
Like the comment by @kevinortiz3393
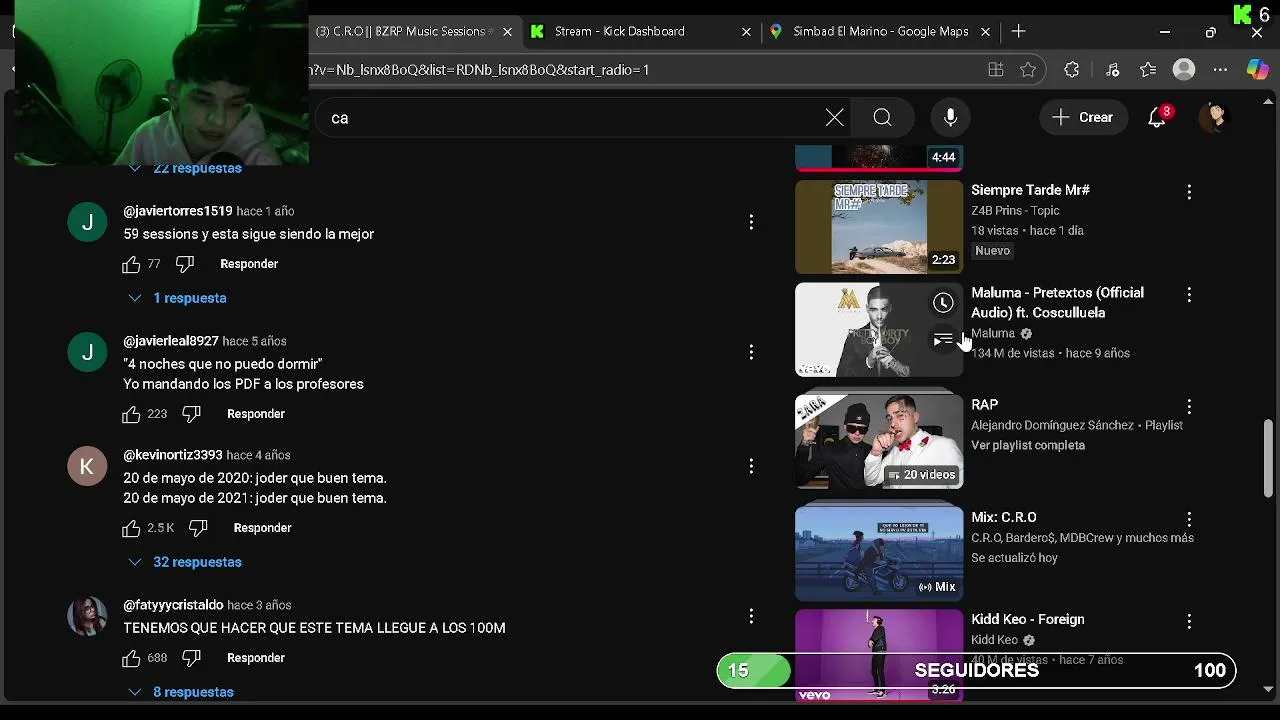point(131,528)
